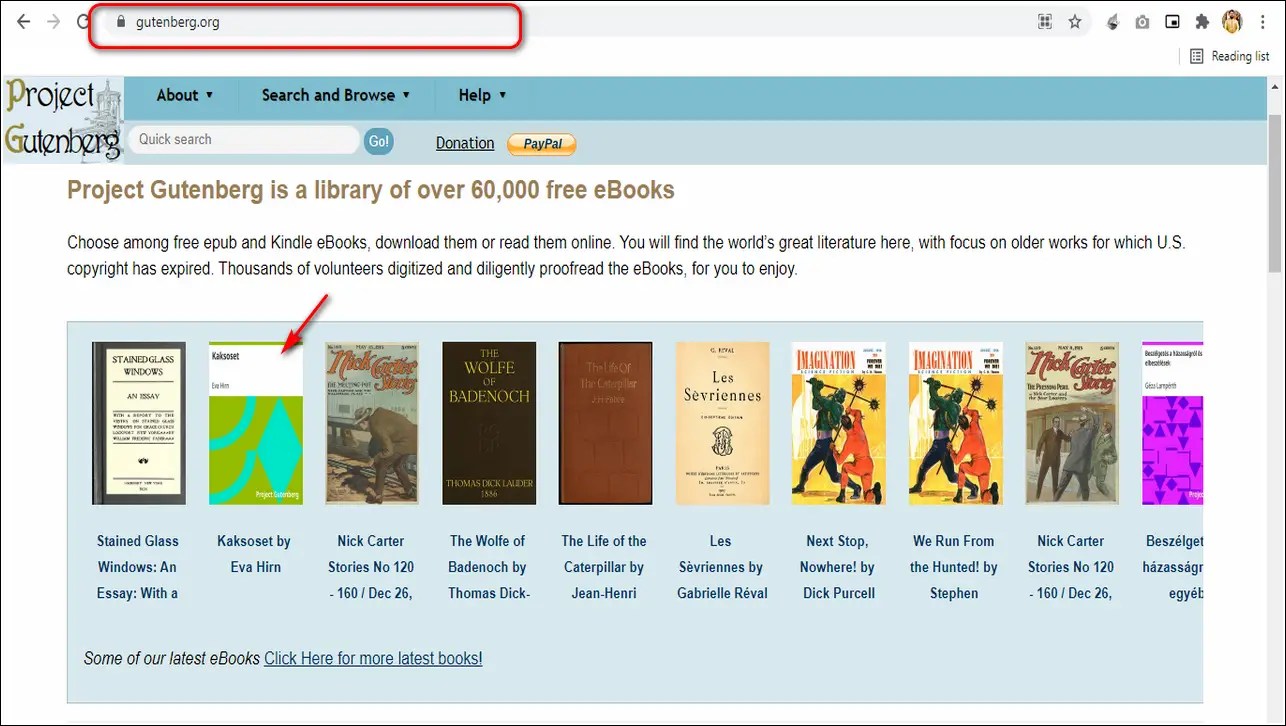
Task: Expand the Search and Browse menu
Action: click(x=336, y=95)
